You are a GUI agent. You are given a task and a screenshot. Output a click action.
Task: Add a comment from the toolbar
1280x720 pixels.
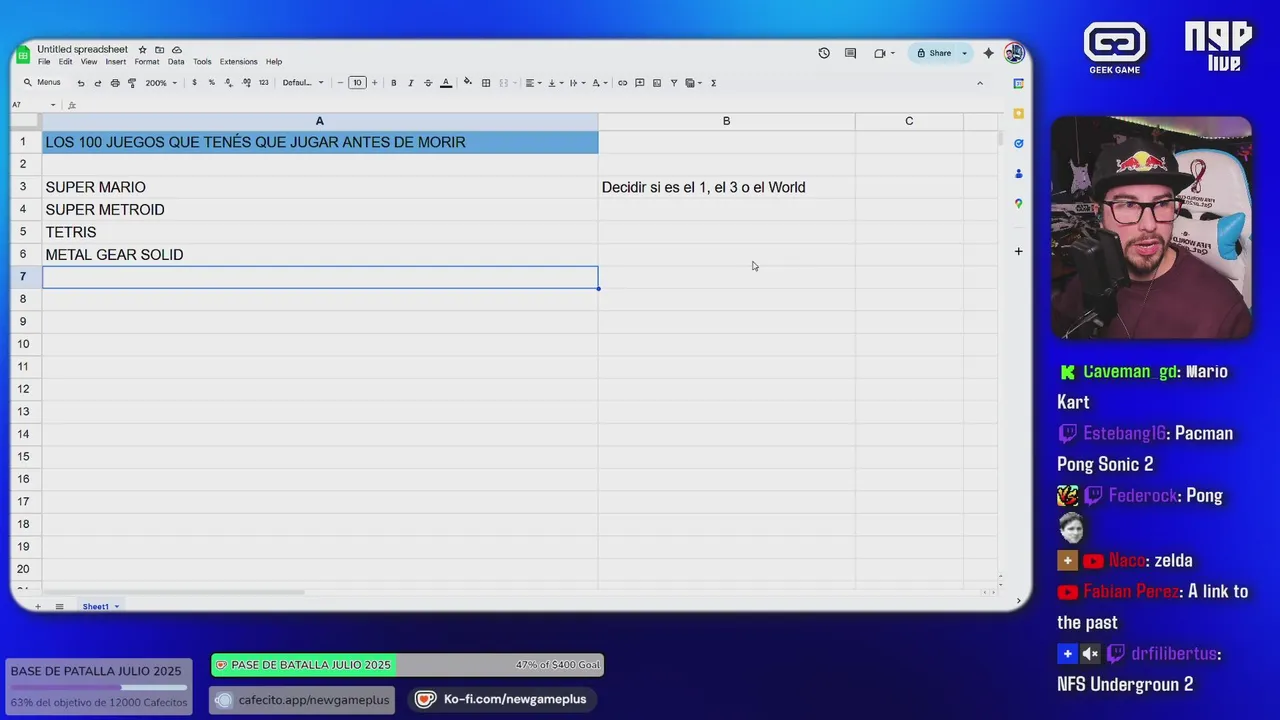pos(640,83)
